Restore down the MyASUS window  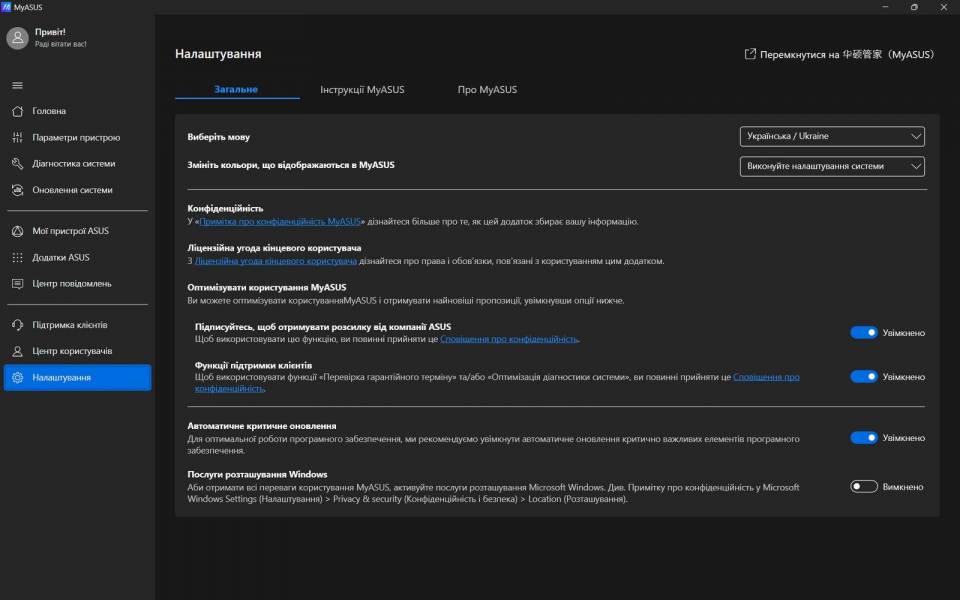coord(914,7)
